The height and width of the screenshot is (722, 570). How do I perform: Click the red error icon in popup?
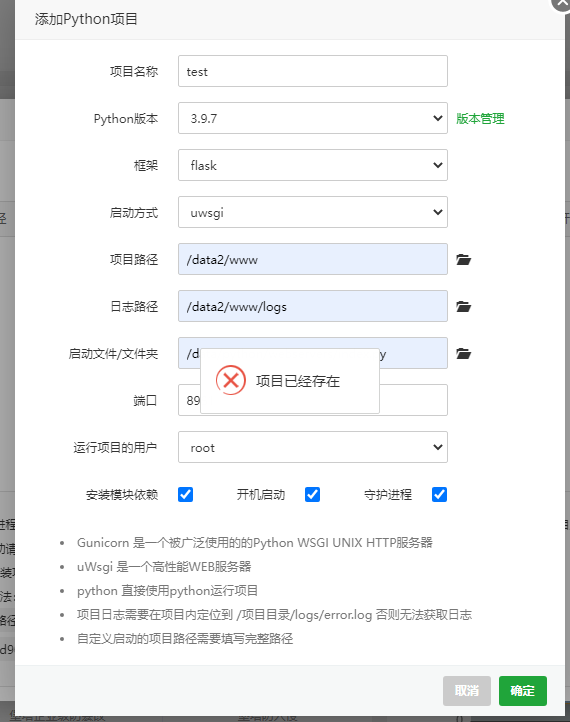click(231, 380)
